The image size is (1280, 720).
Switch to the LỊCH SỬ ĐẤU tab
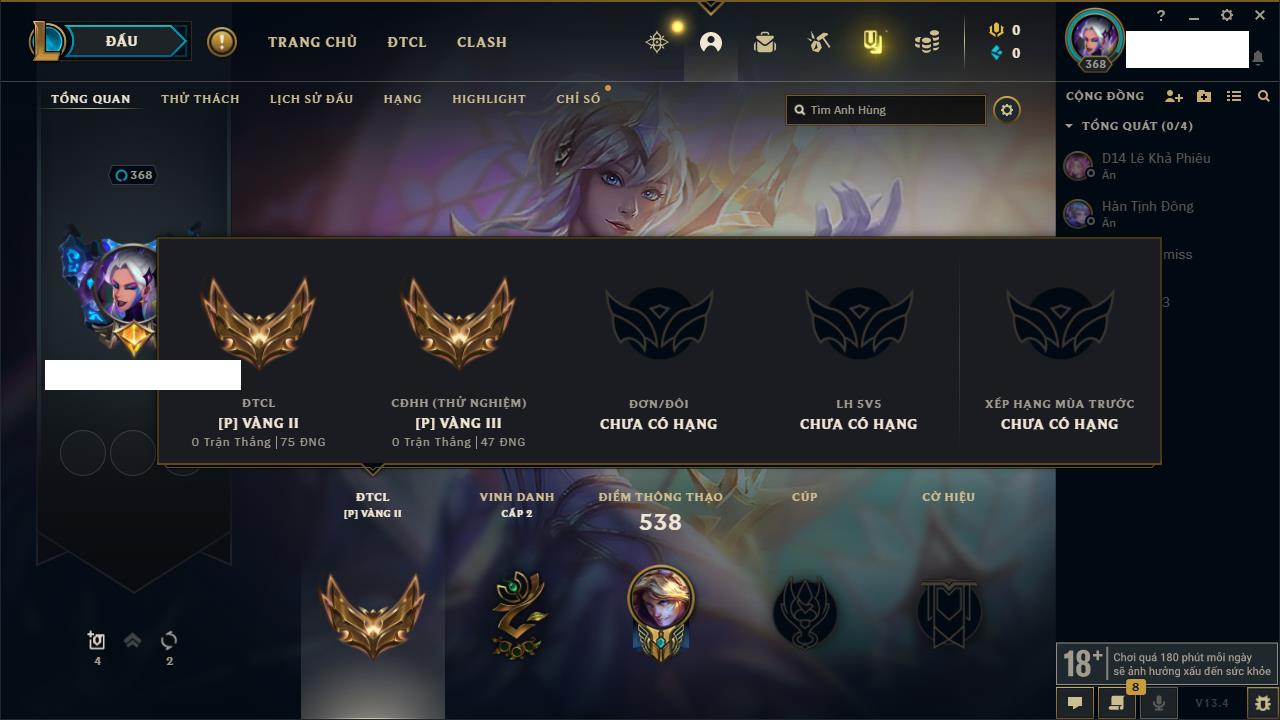311,99
